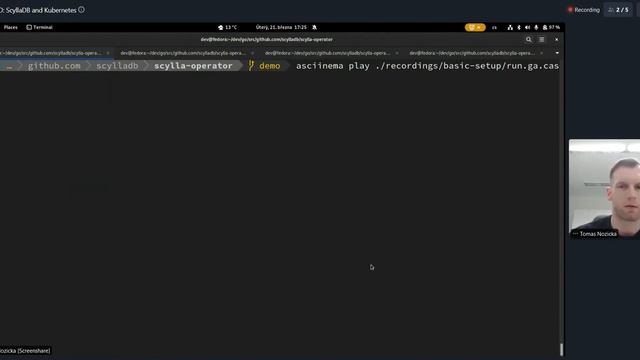The image size is (640, 360).
Task: Expand the terminal tab list arrow
Action: pos(557,53)
